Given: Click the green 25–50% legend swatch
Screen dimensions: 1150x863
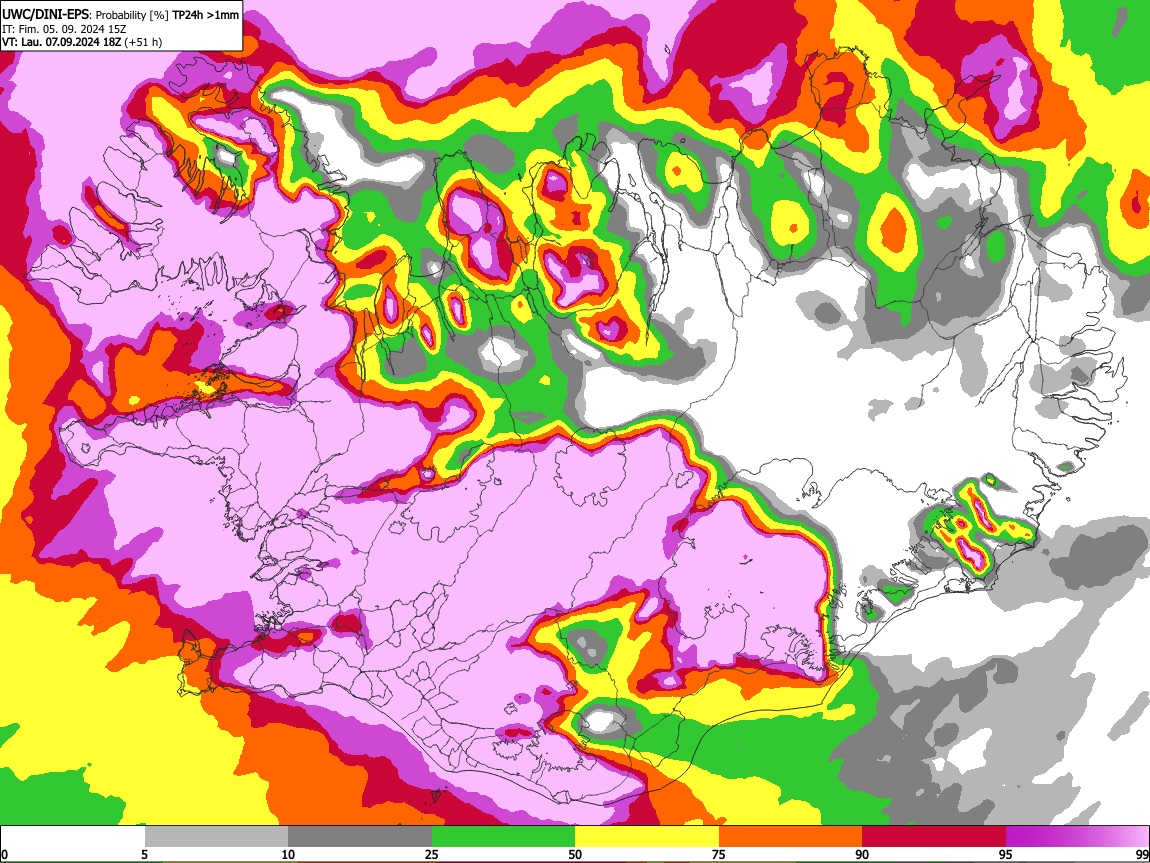Looking at the screenshot, I should 503,837.
